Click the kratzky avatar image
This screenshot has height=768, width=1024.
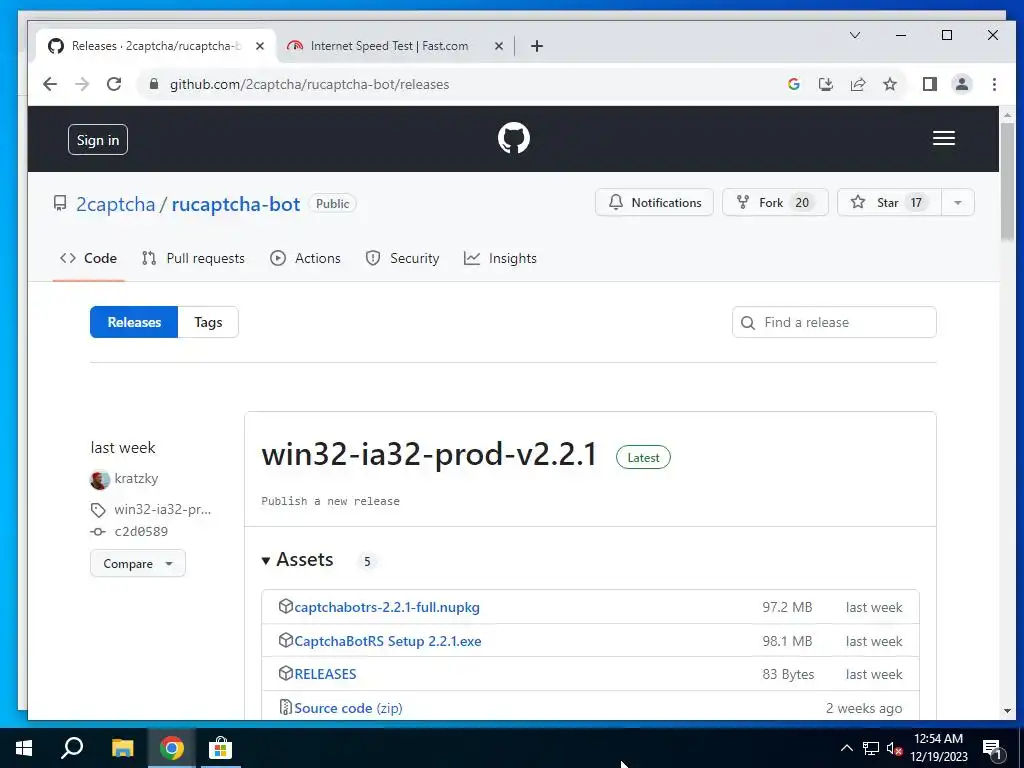click(100, 479)
